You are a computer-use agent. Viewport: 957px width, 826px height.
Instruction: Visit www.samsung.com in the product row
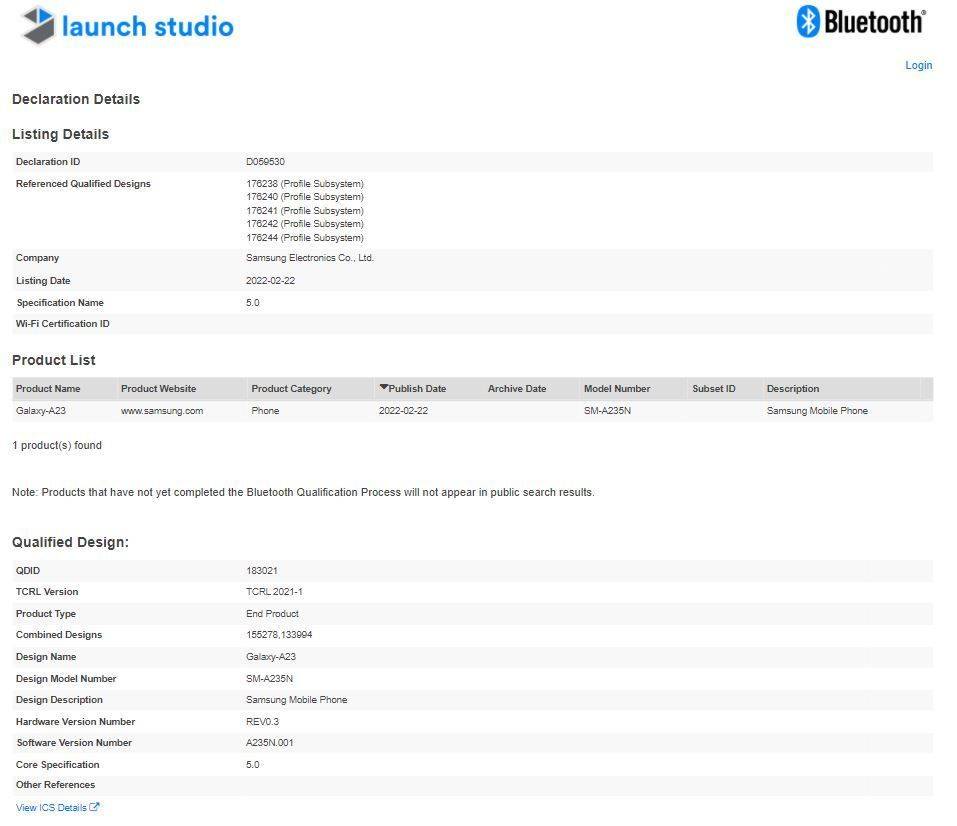pyautogui.click(x=162, y=411)
